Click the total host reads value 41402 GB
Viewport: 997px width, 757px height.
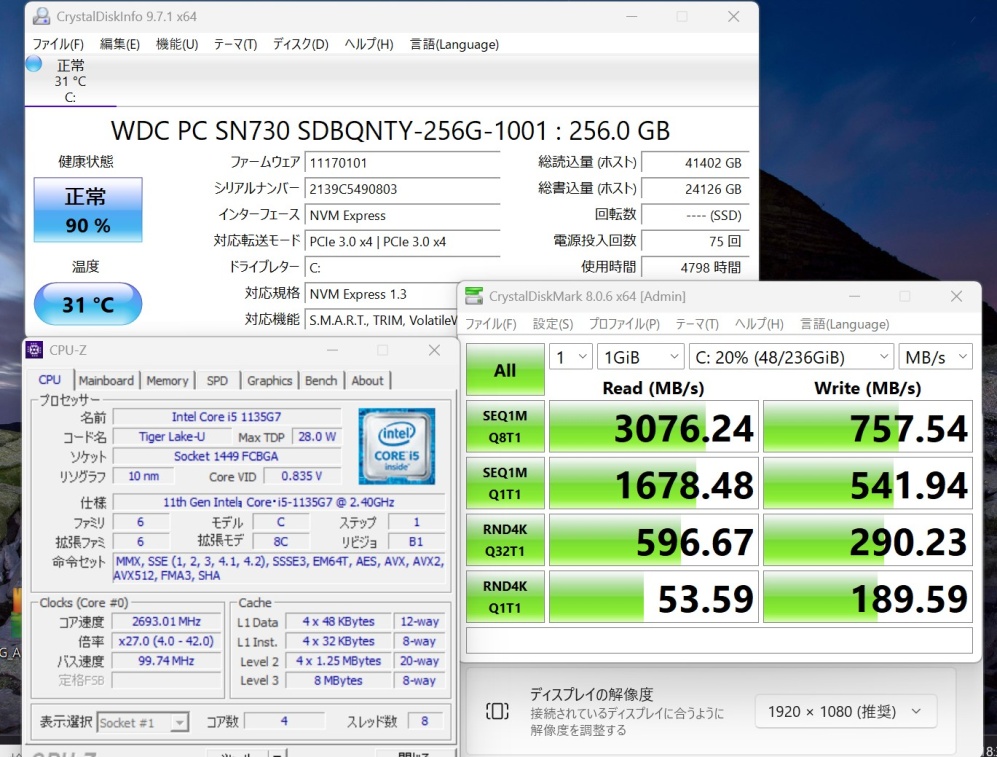(x=695, y=163)
